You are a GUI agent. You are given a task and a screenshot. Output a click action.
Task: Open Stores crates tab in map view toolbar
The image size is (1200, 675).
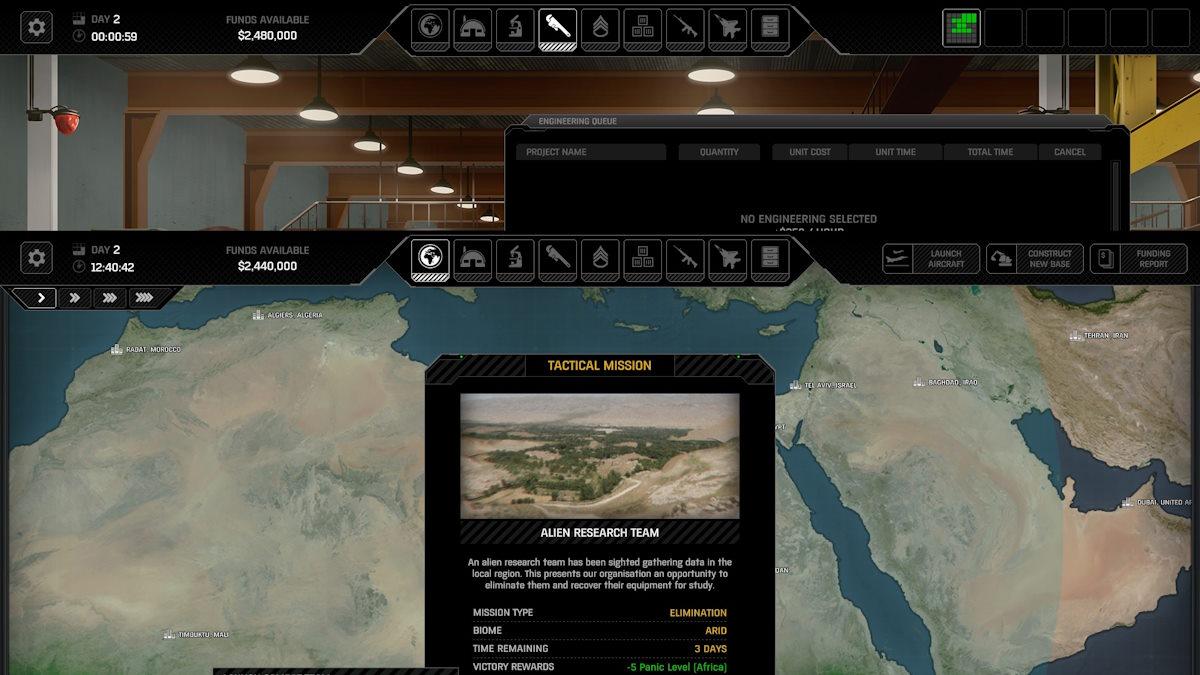pos(642,259)
